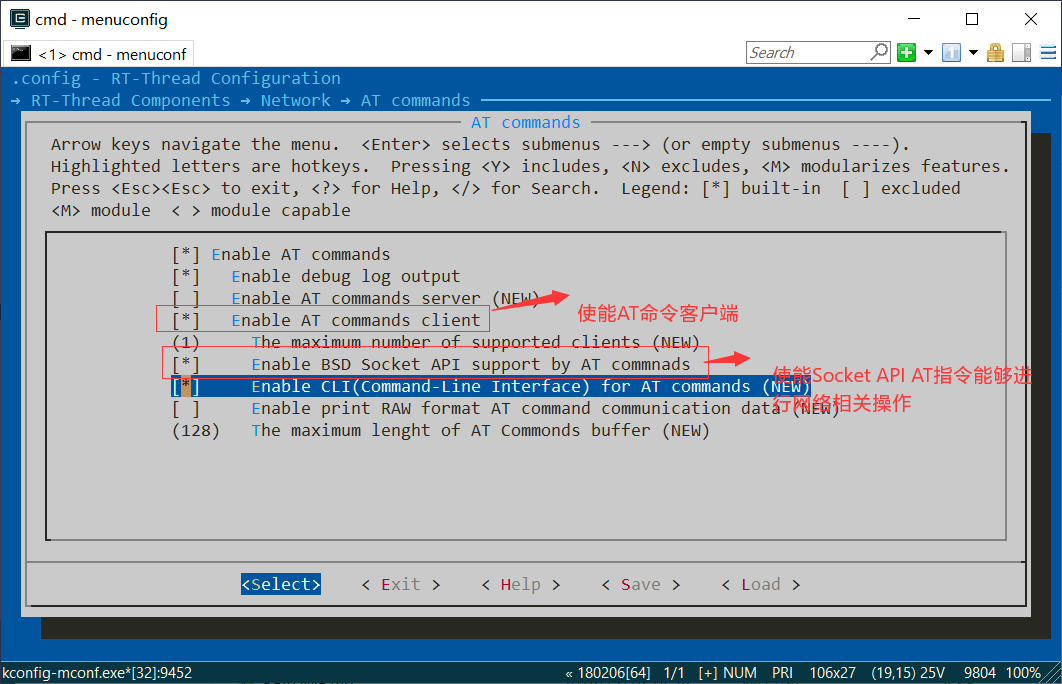Open the dropdown arrow beside the green plus icon
Screen dimensions: 1062x684
coord(929,52)
